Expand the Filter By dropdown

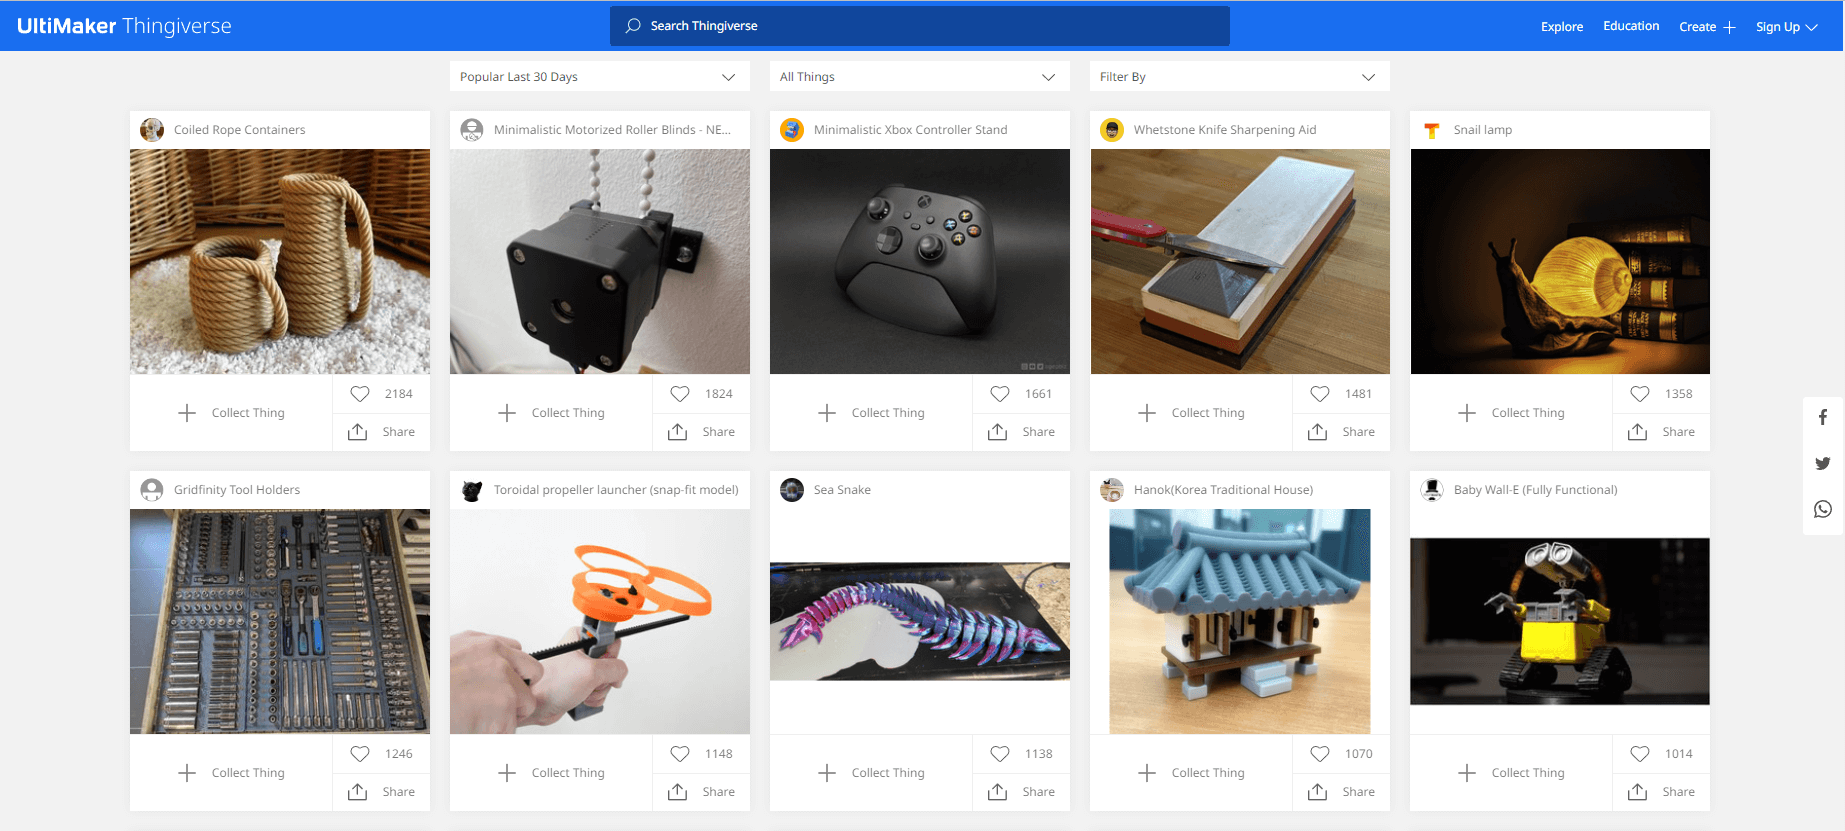1240,77
